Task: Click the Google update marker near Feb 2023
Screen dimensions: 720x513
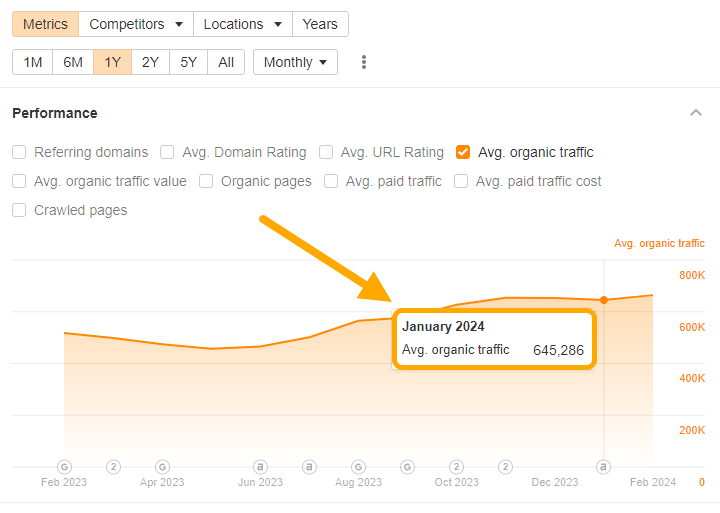Action: 65,466
